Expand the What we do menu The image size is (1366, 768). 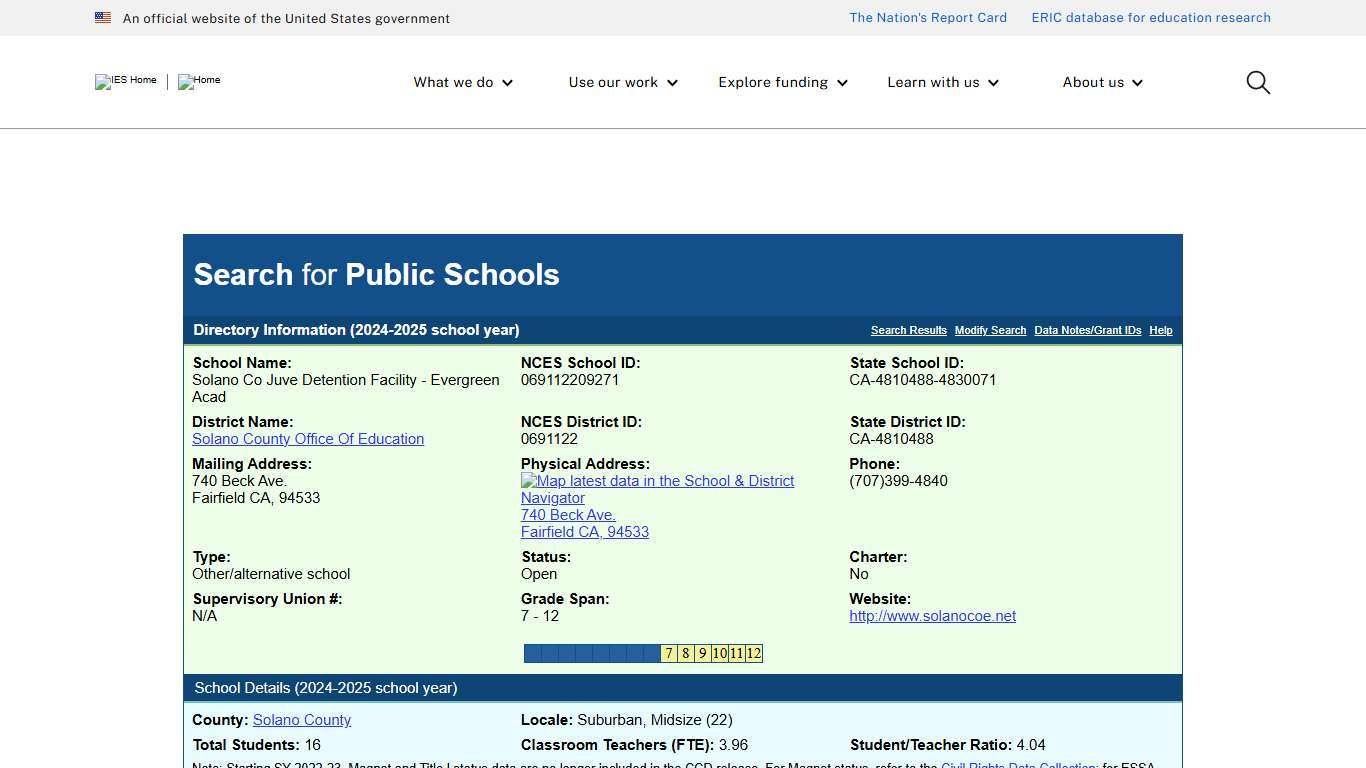tap(462, 82)
